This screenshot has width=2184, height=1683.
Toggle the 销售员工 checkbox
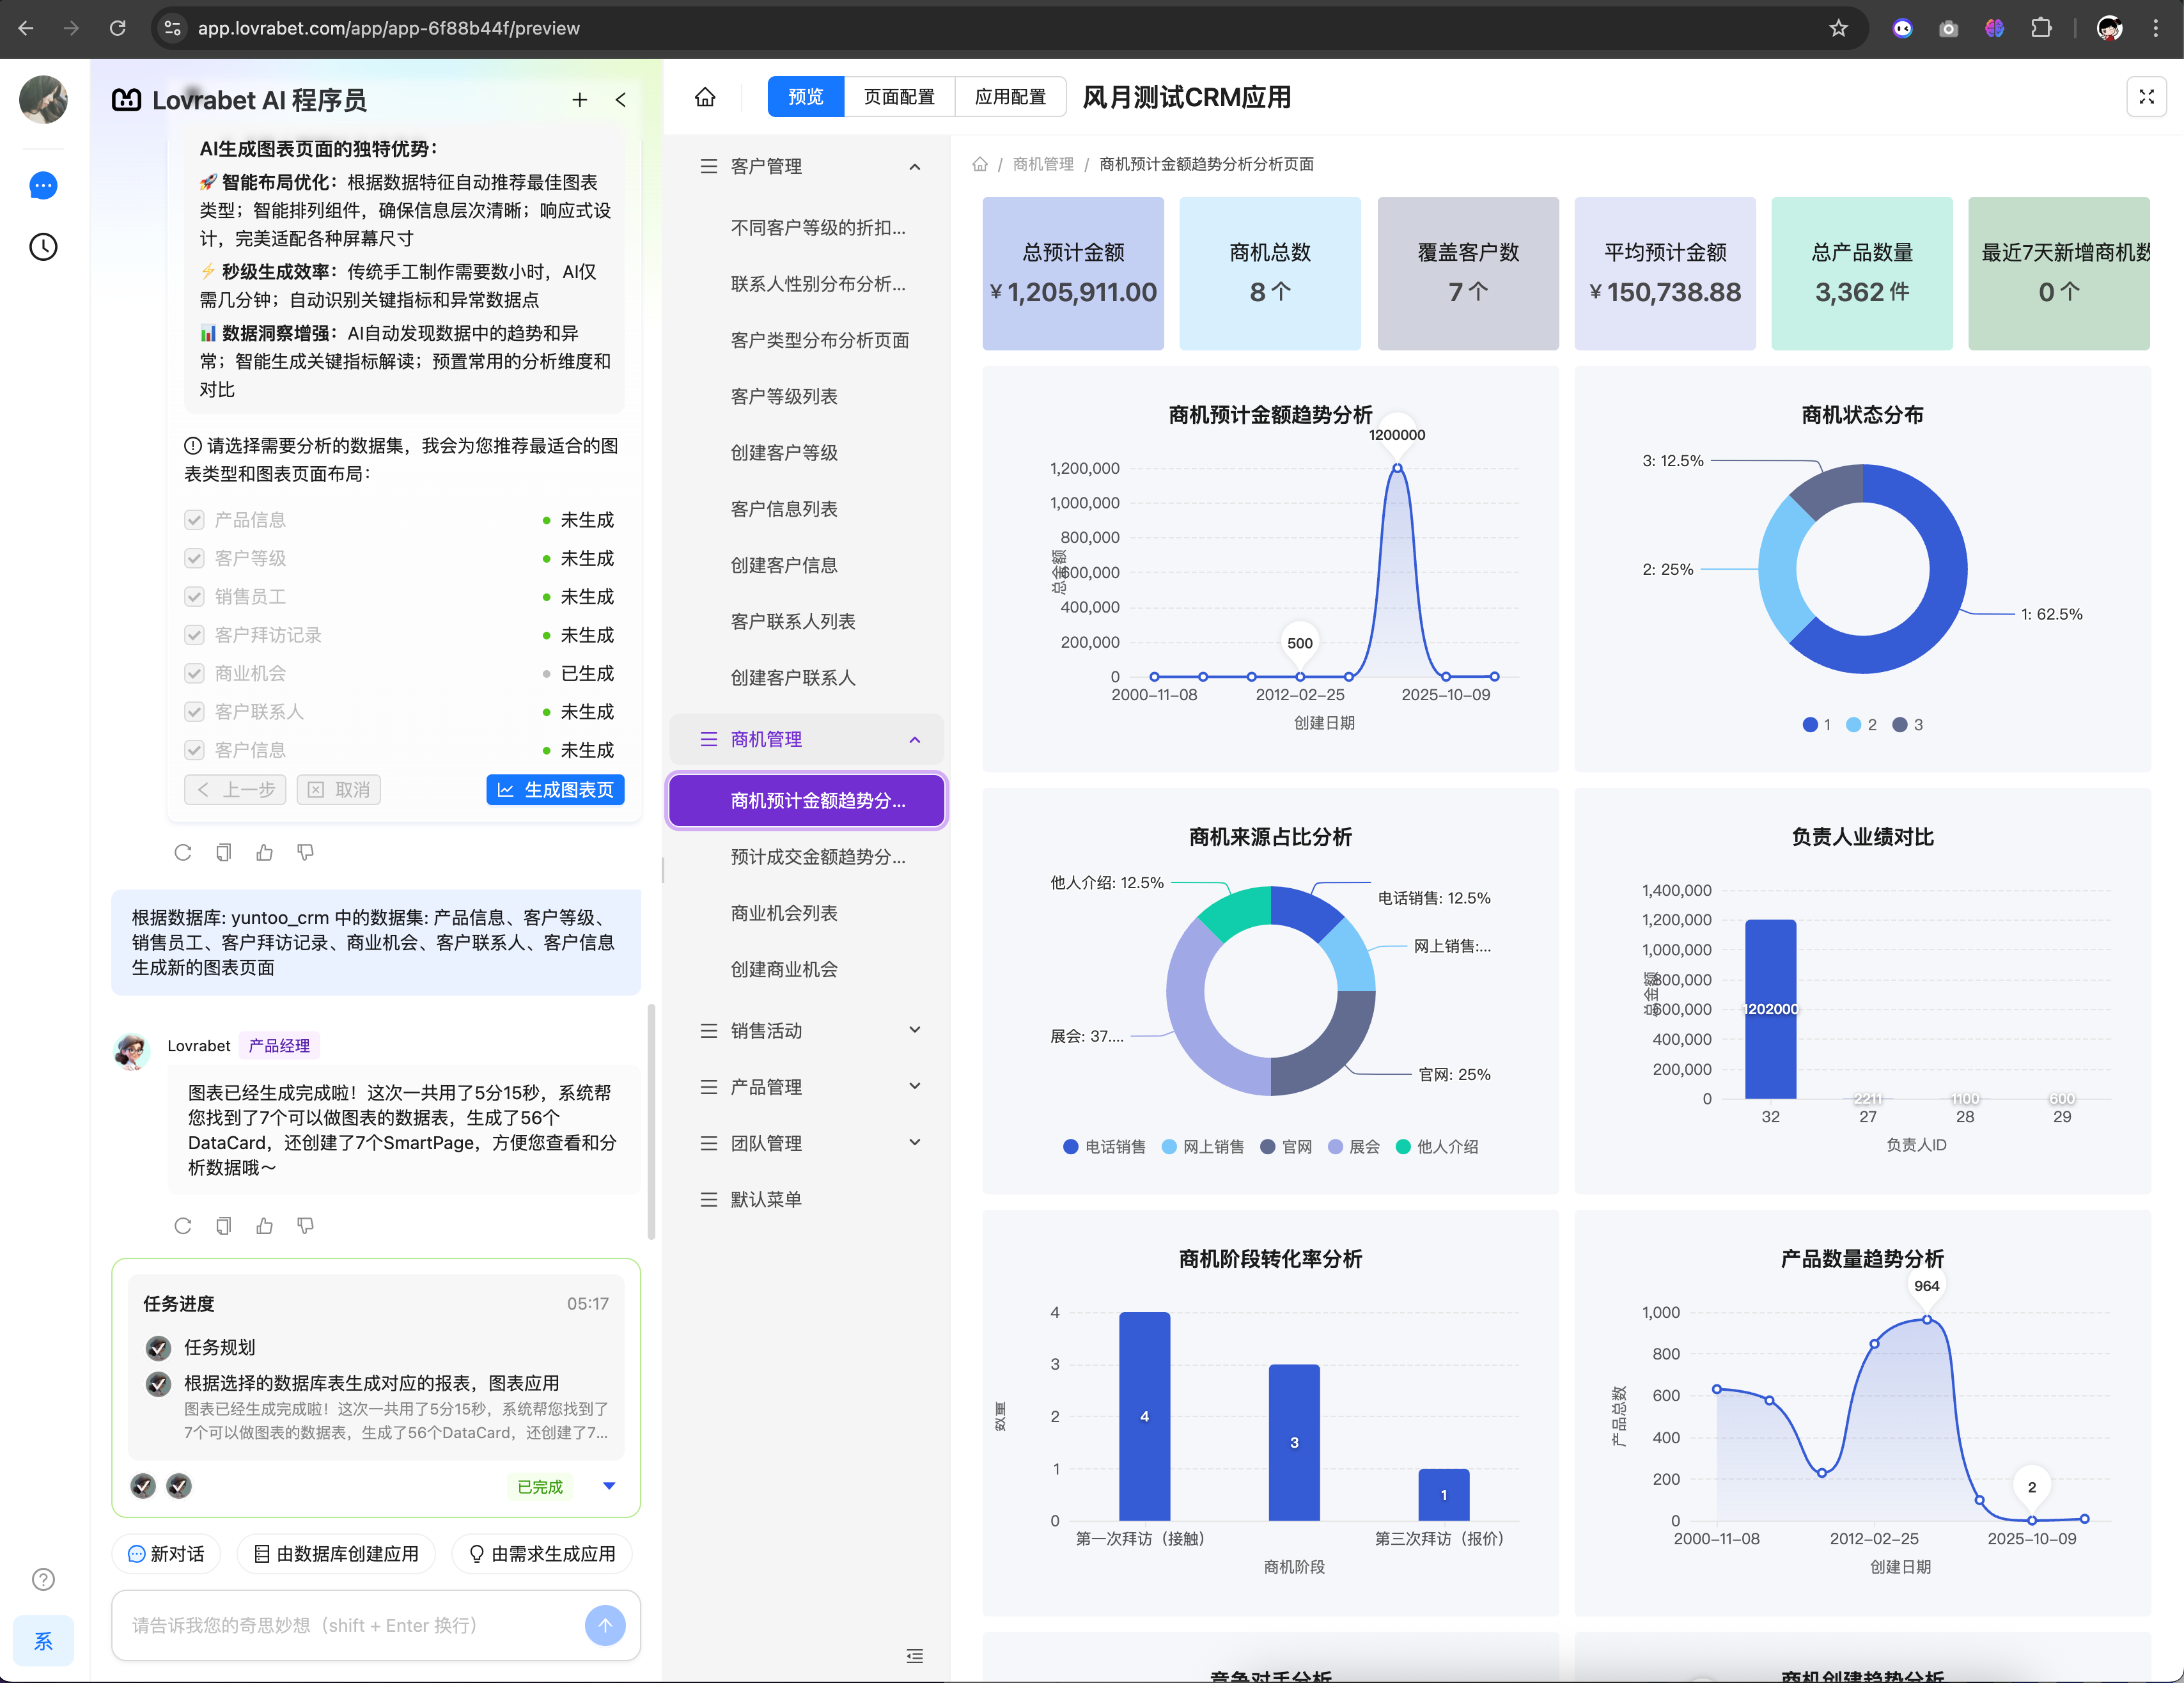pyautogui.click(x=194, y=597)
